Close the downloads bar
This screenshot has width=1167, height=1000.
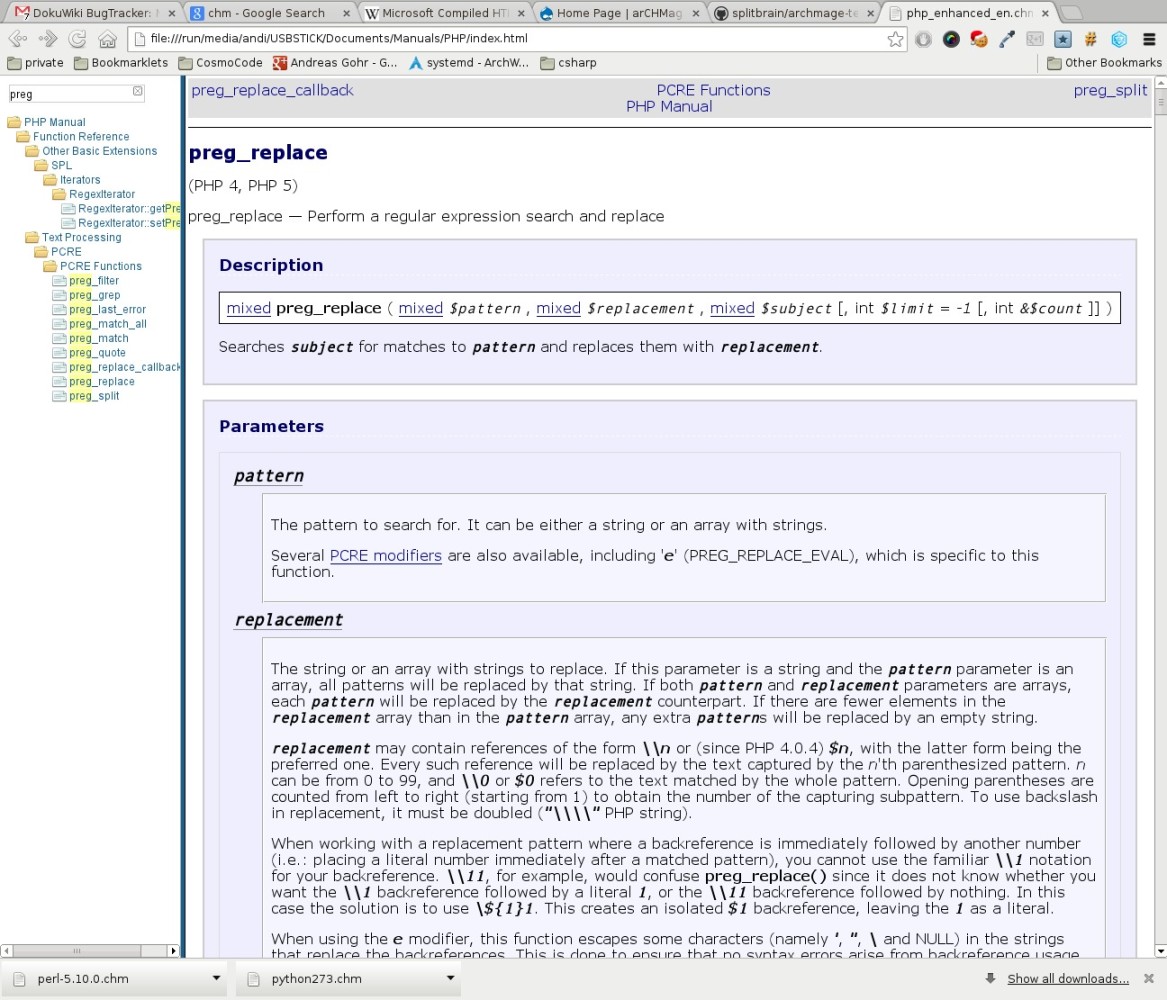click(1148, 978)
